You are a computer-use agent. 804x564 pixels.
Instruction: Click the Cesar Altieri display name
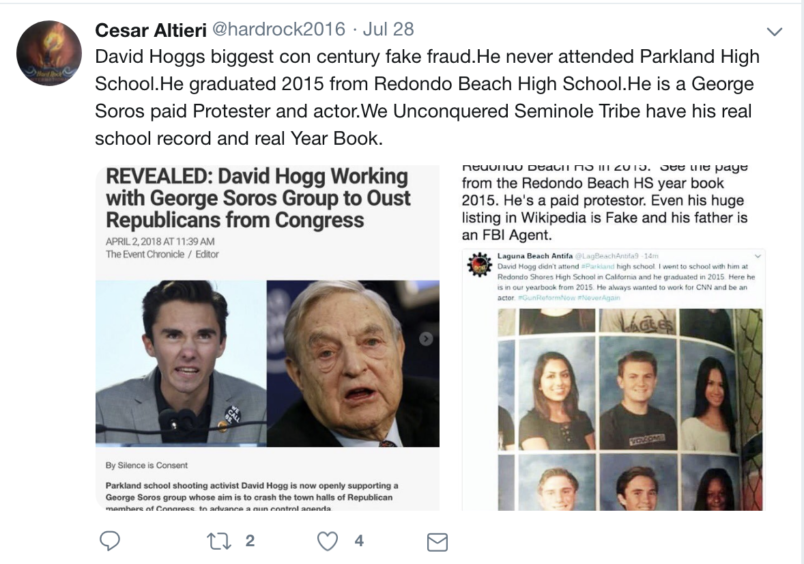click(x=151, y=30)
